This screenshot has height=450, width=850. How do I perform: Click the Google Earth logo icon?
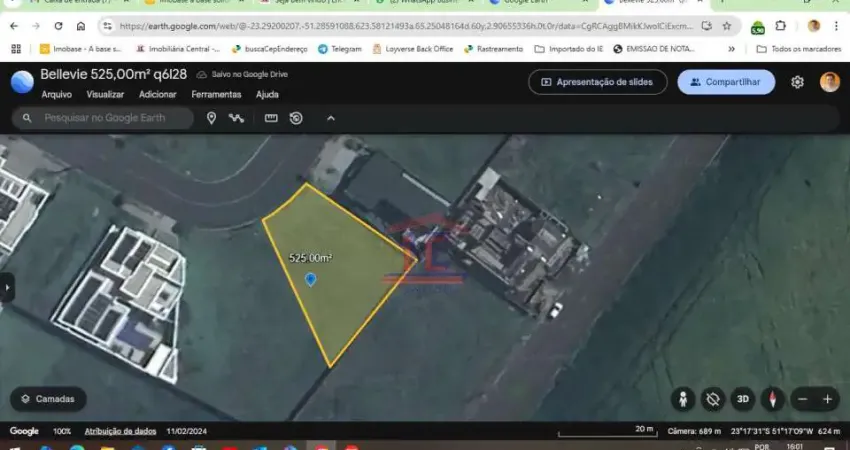coord(22,82)
